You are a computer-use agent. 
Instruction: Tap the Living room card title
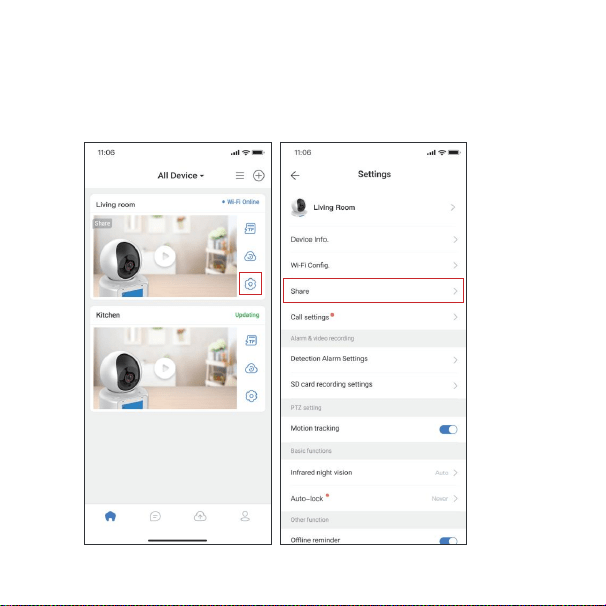116,204
